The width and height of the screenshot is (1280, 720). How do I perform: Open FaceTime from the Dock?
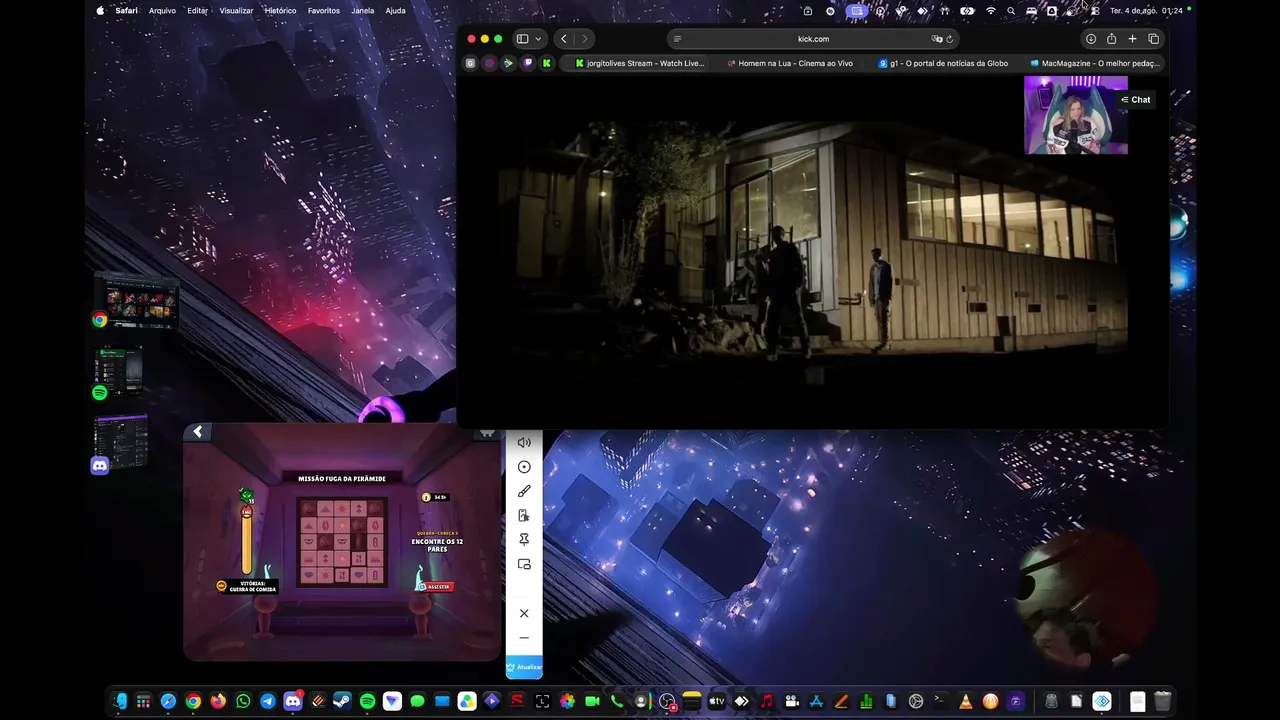pyautogui.click(x=592, y=701)
